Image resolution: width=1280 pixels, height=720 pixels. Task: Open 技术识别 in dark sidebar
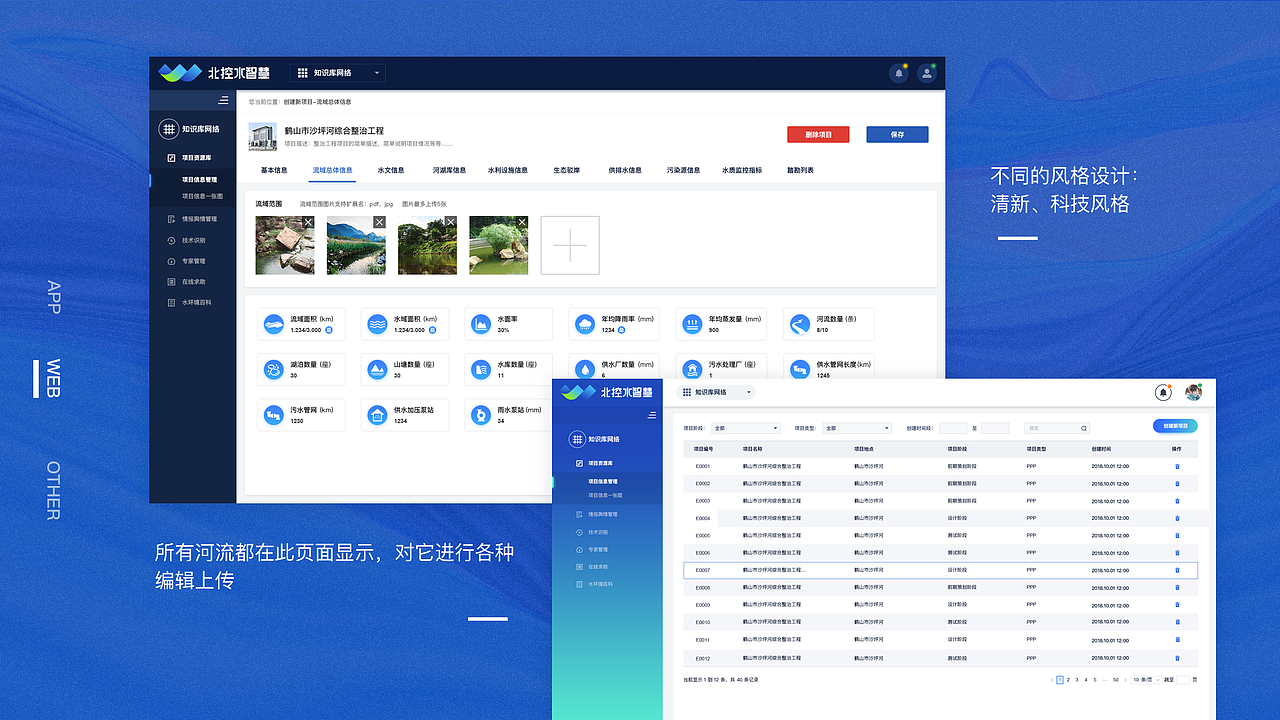(x=187, y=240)
